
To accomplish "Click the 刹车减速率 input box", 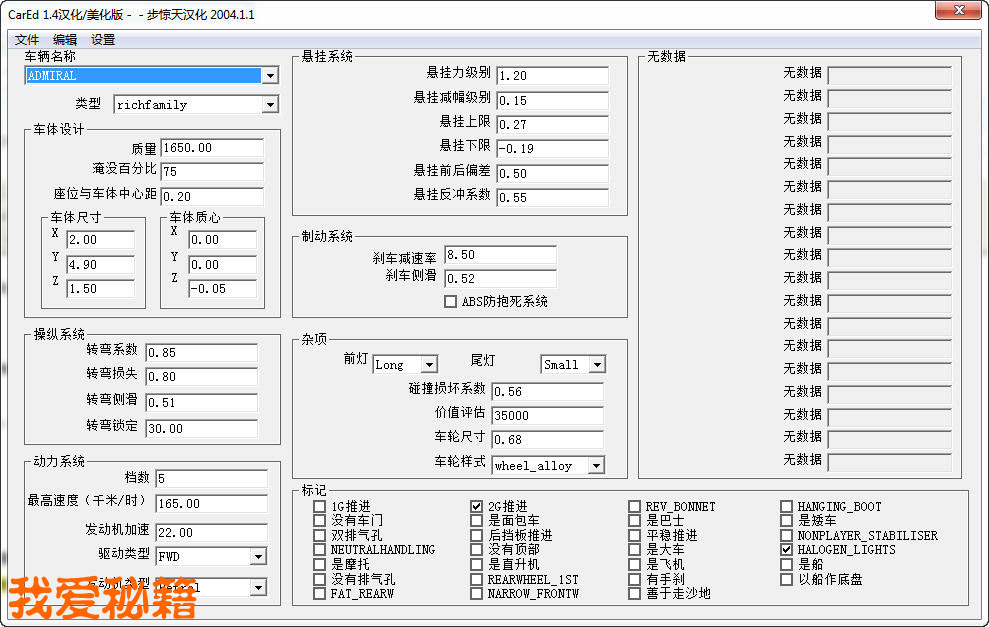I will tap(499, 255).
